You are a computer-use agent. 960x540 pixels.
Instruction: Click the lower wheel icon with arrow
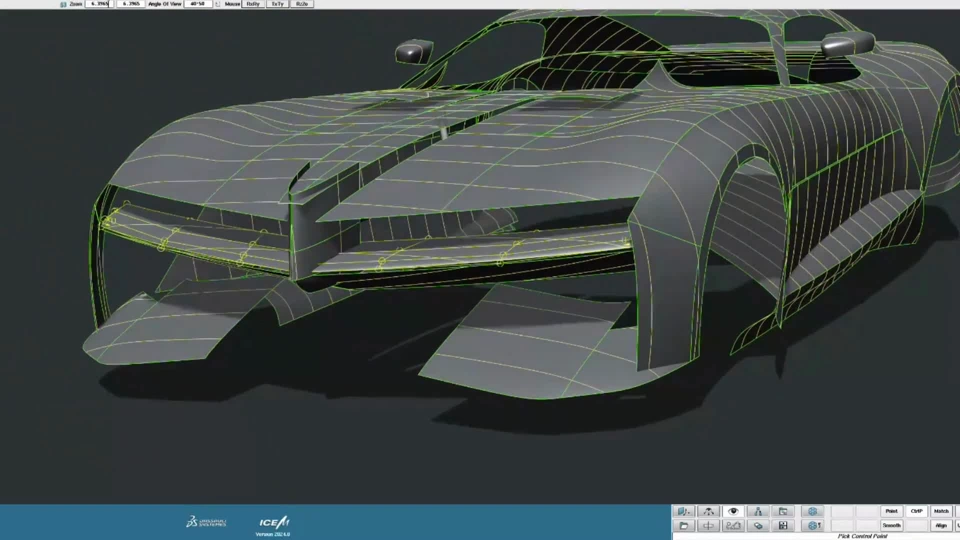pyautogui.click(x=813, y=525)
